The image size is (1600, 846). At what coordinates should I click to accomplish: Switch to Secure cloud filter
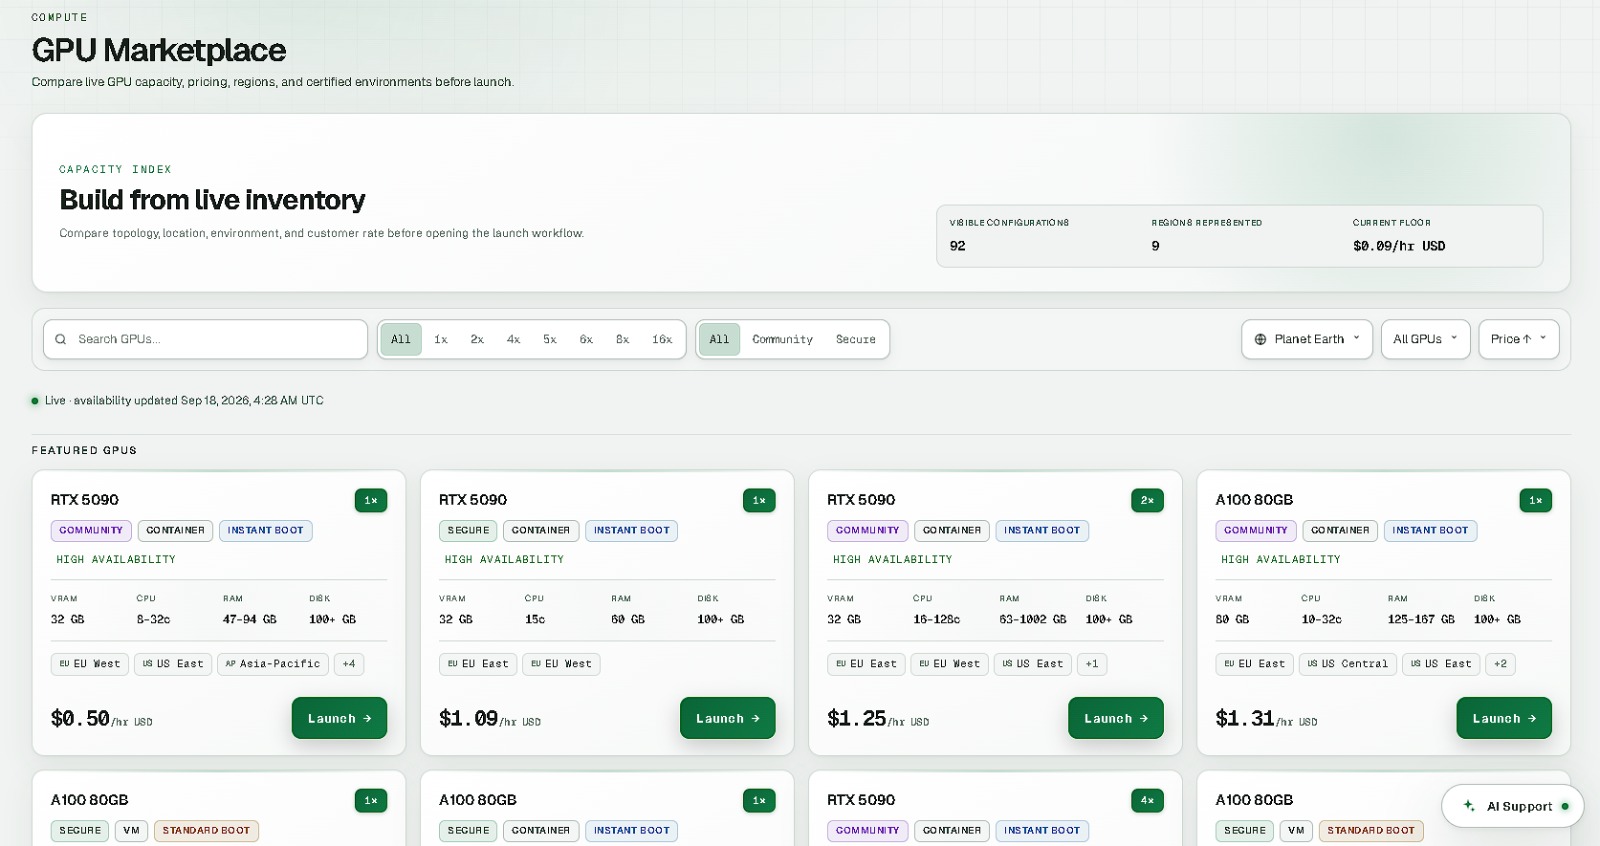(x=856, y=339)
